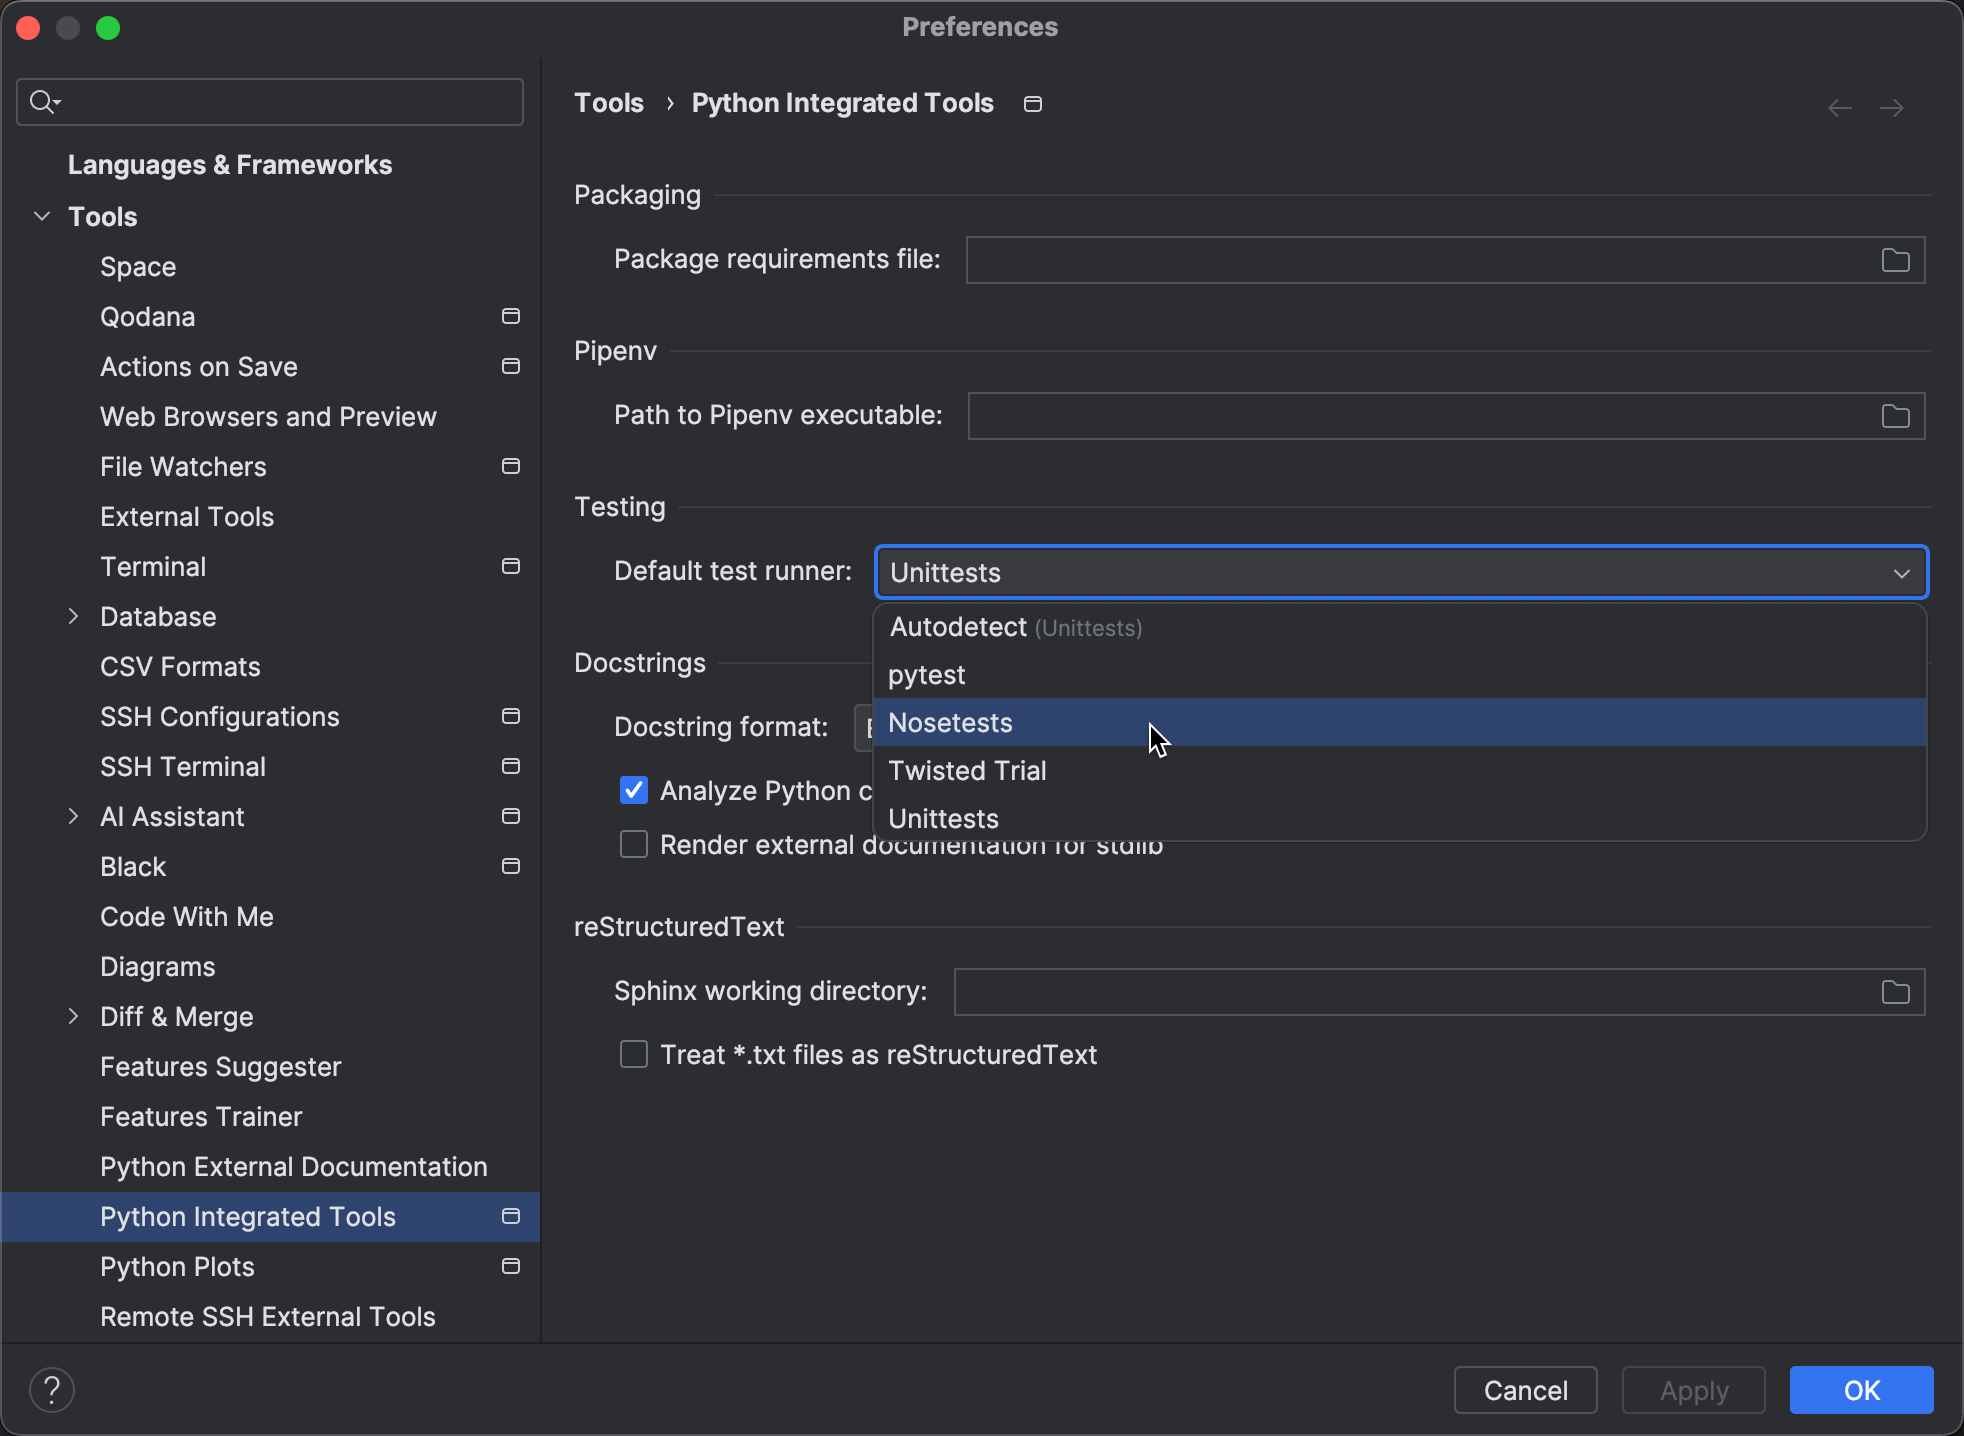Click the back navigation arrow
The image size is (1964, 1436).
click(x=1839, y=107)
